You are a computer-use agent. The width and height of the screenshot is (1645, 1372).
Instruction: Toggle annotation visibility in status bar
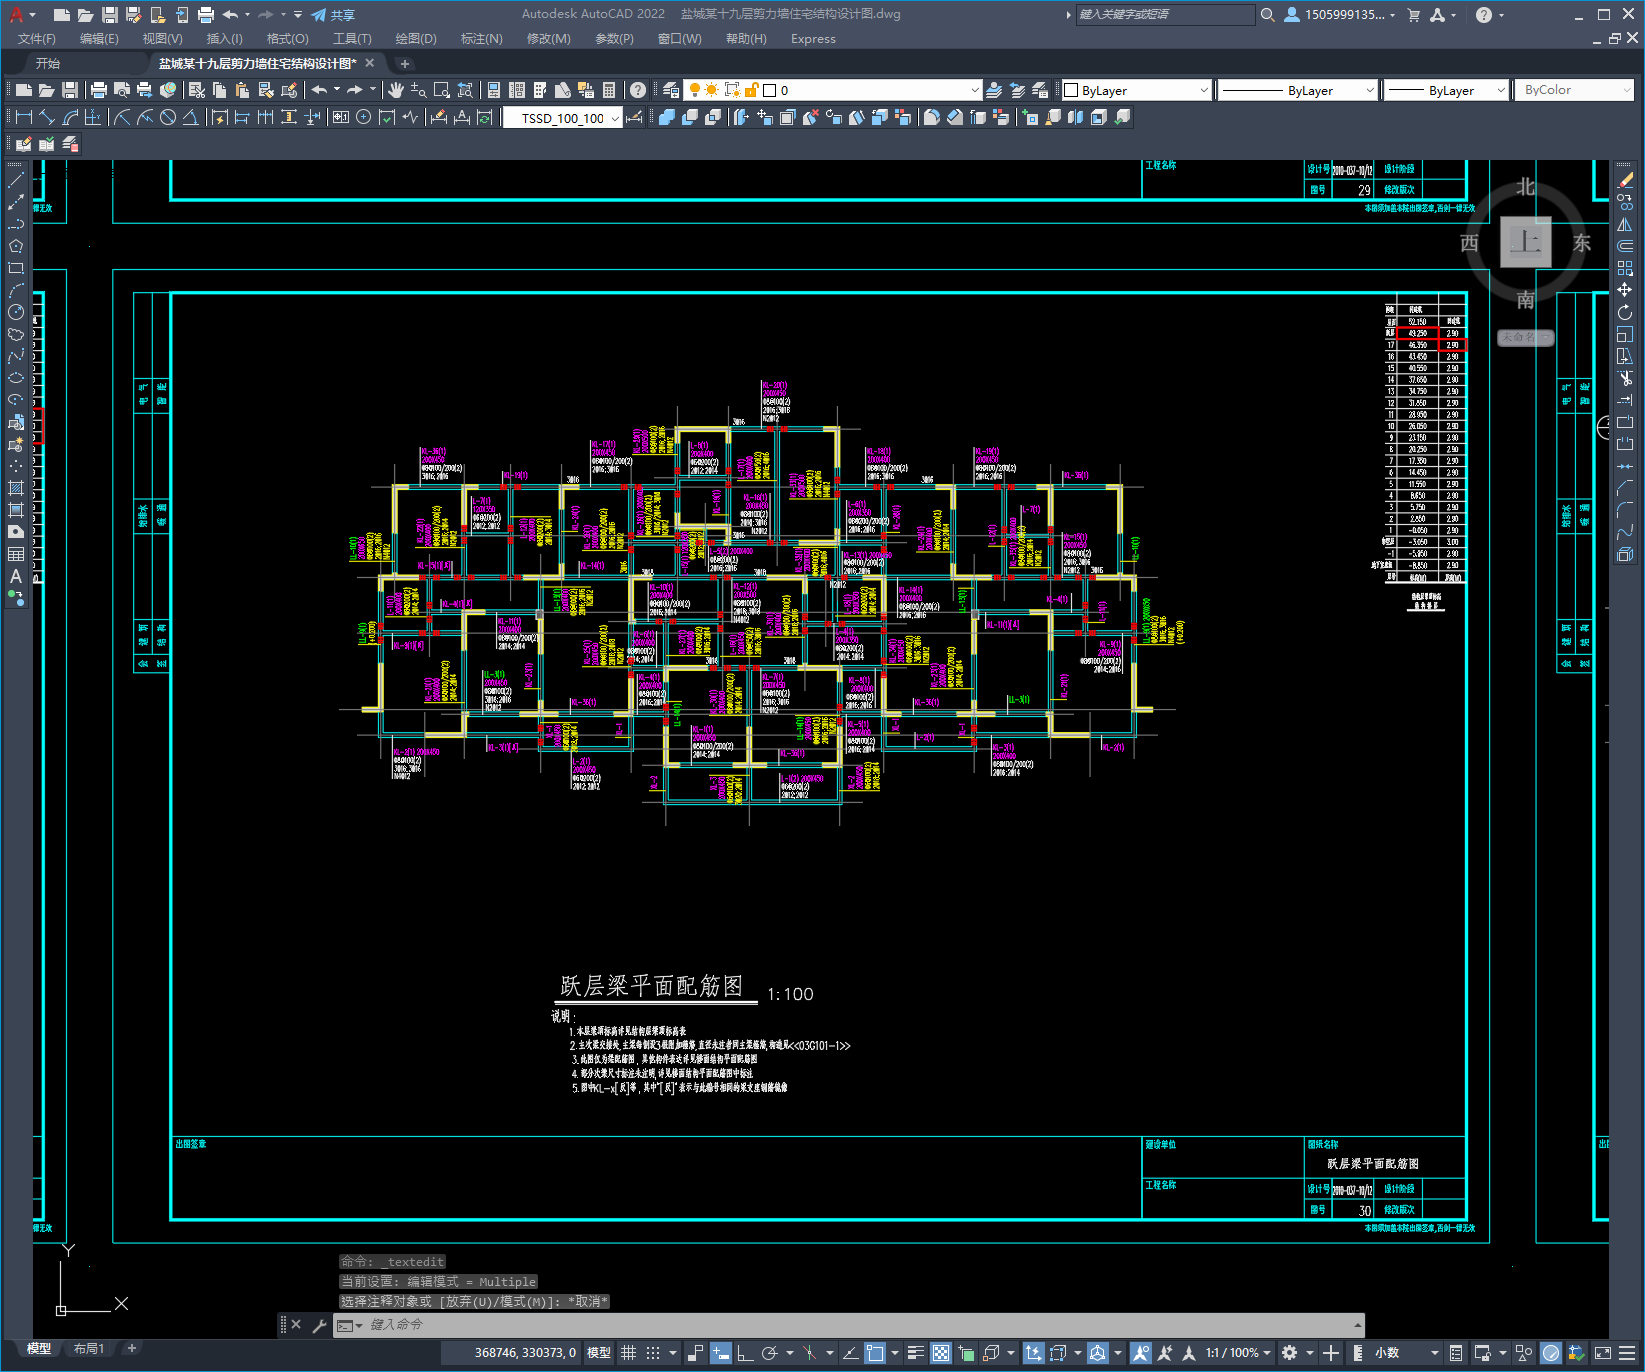[x=1141, y=1353]
